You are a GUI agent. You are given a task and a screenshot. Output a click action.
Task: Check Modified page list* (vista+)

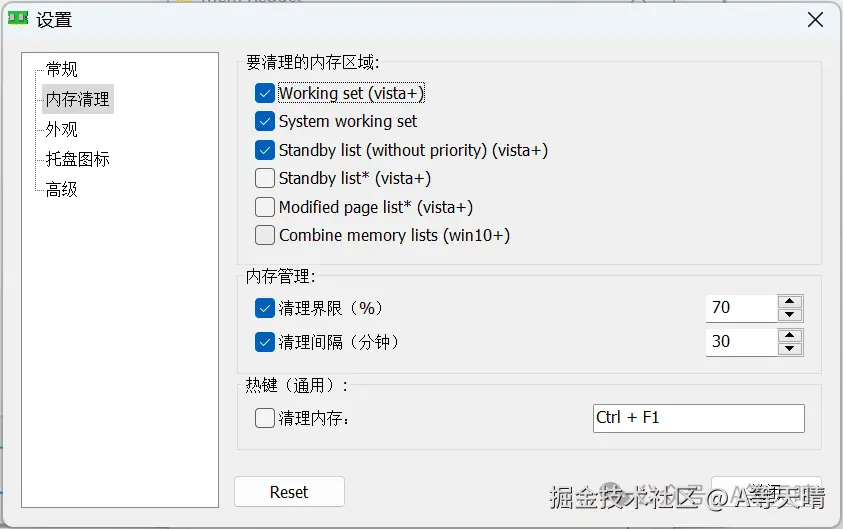265,207
